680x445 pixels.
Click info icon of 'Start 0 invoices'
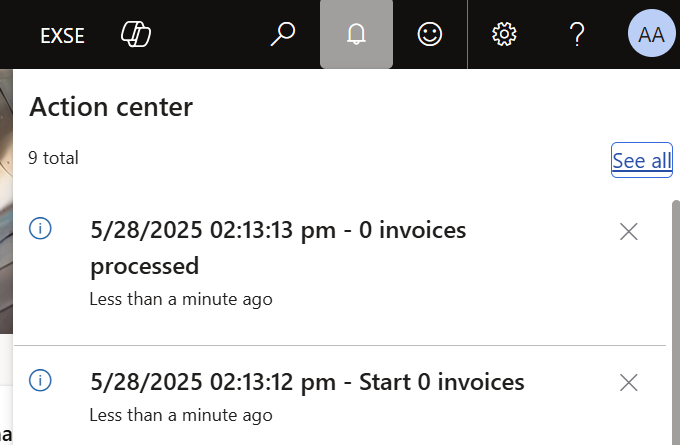[x=40, y=380]
